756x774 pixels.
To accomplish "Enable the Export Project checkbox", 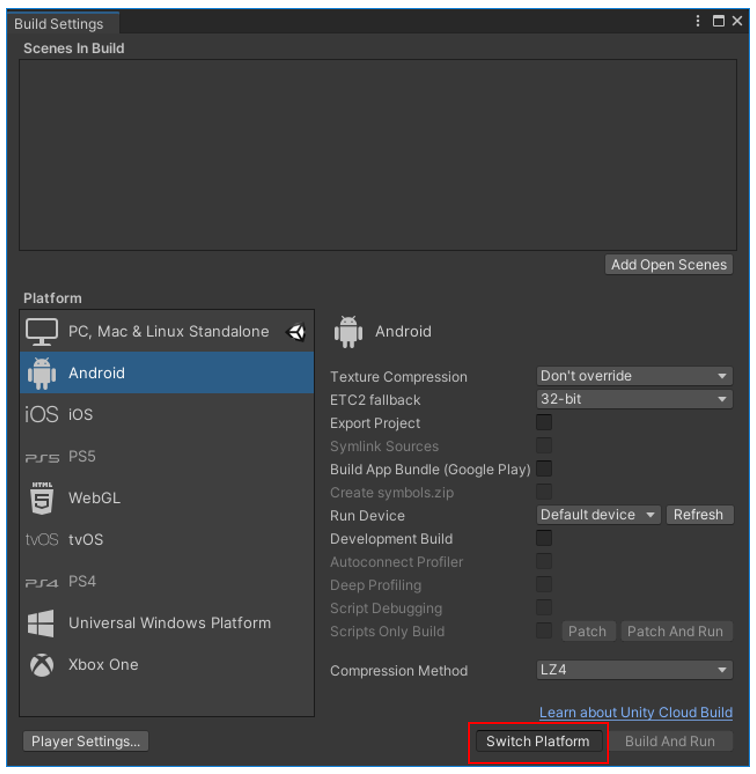I will pos(544,423).
